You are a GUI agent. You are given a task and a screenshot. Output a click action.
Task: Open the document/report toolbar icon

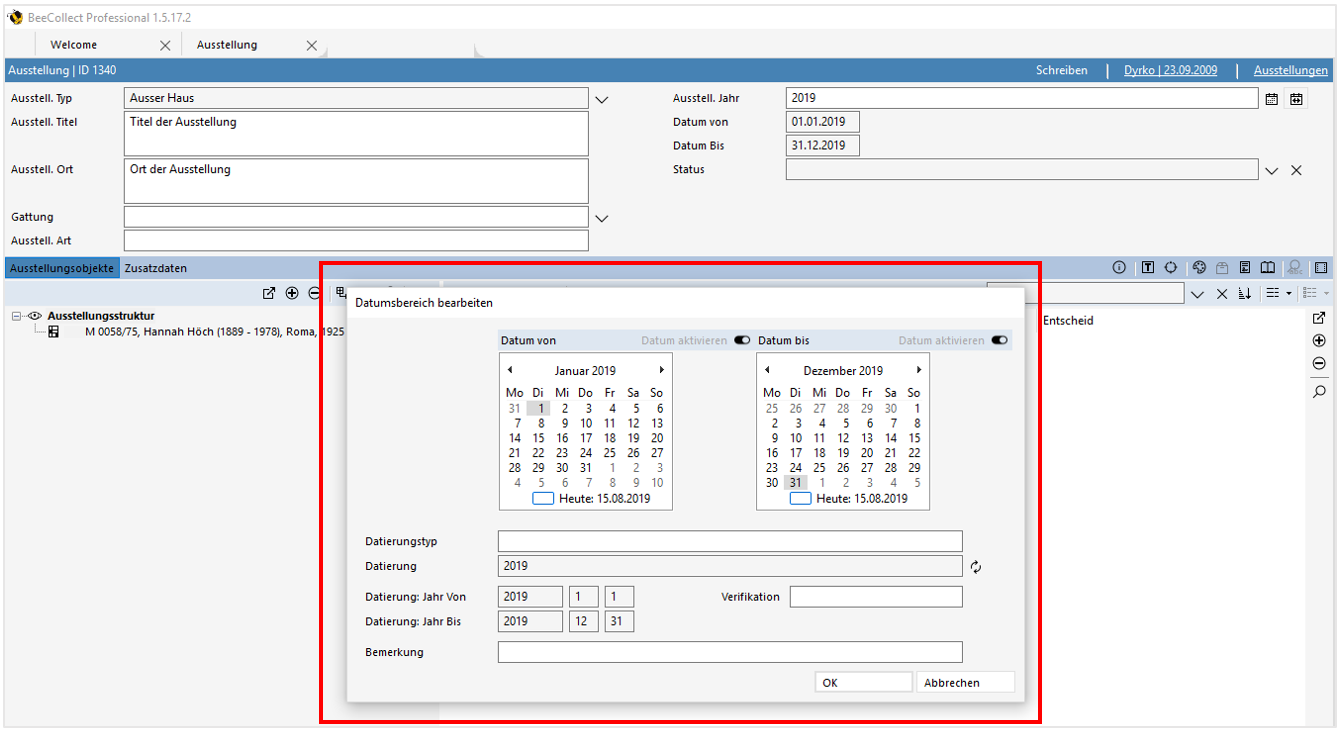(x=1245, y=267)
